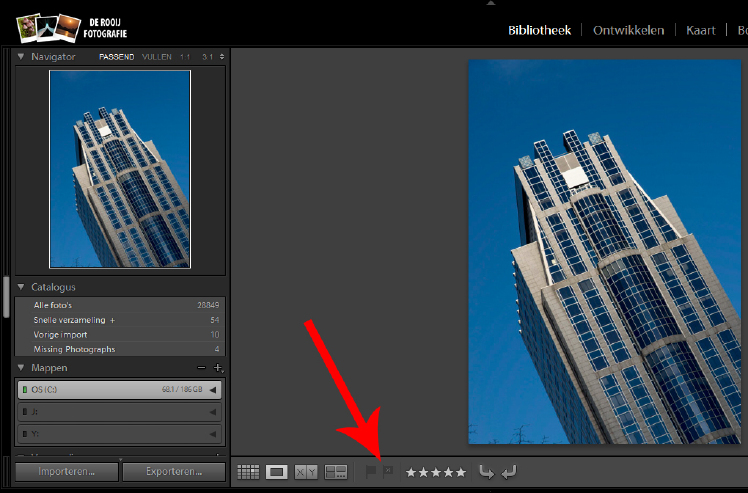Image resolution: width=748 pixels, height=493 pixels.
Task: Collapse the Mappen panel
Action: 21,367
